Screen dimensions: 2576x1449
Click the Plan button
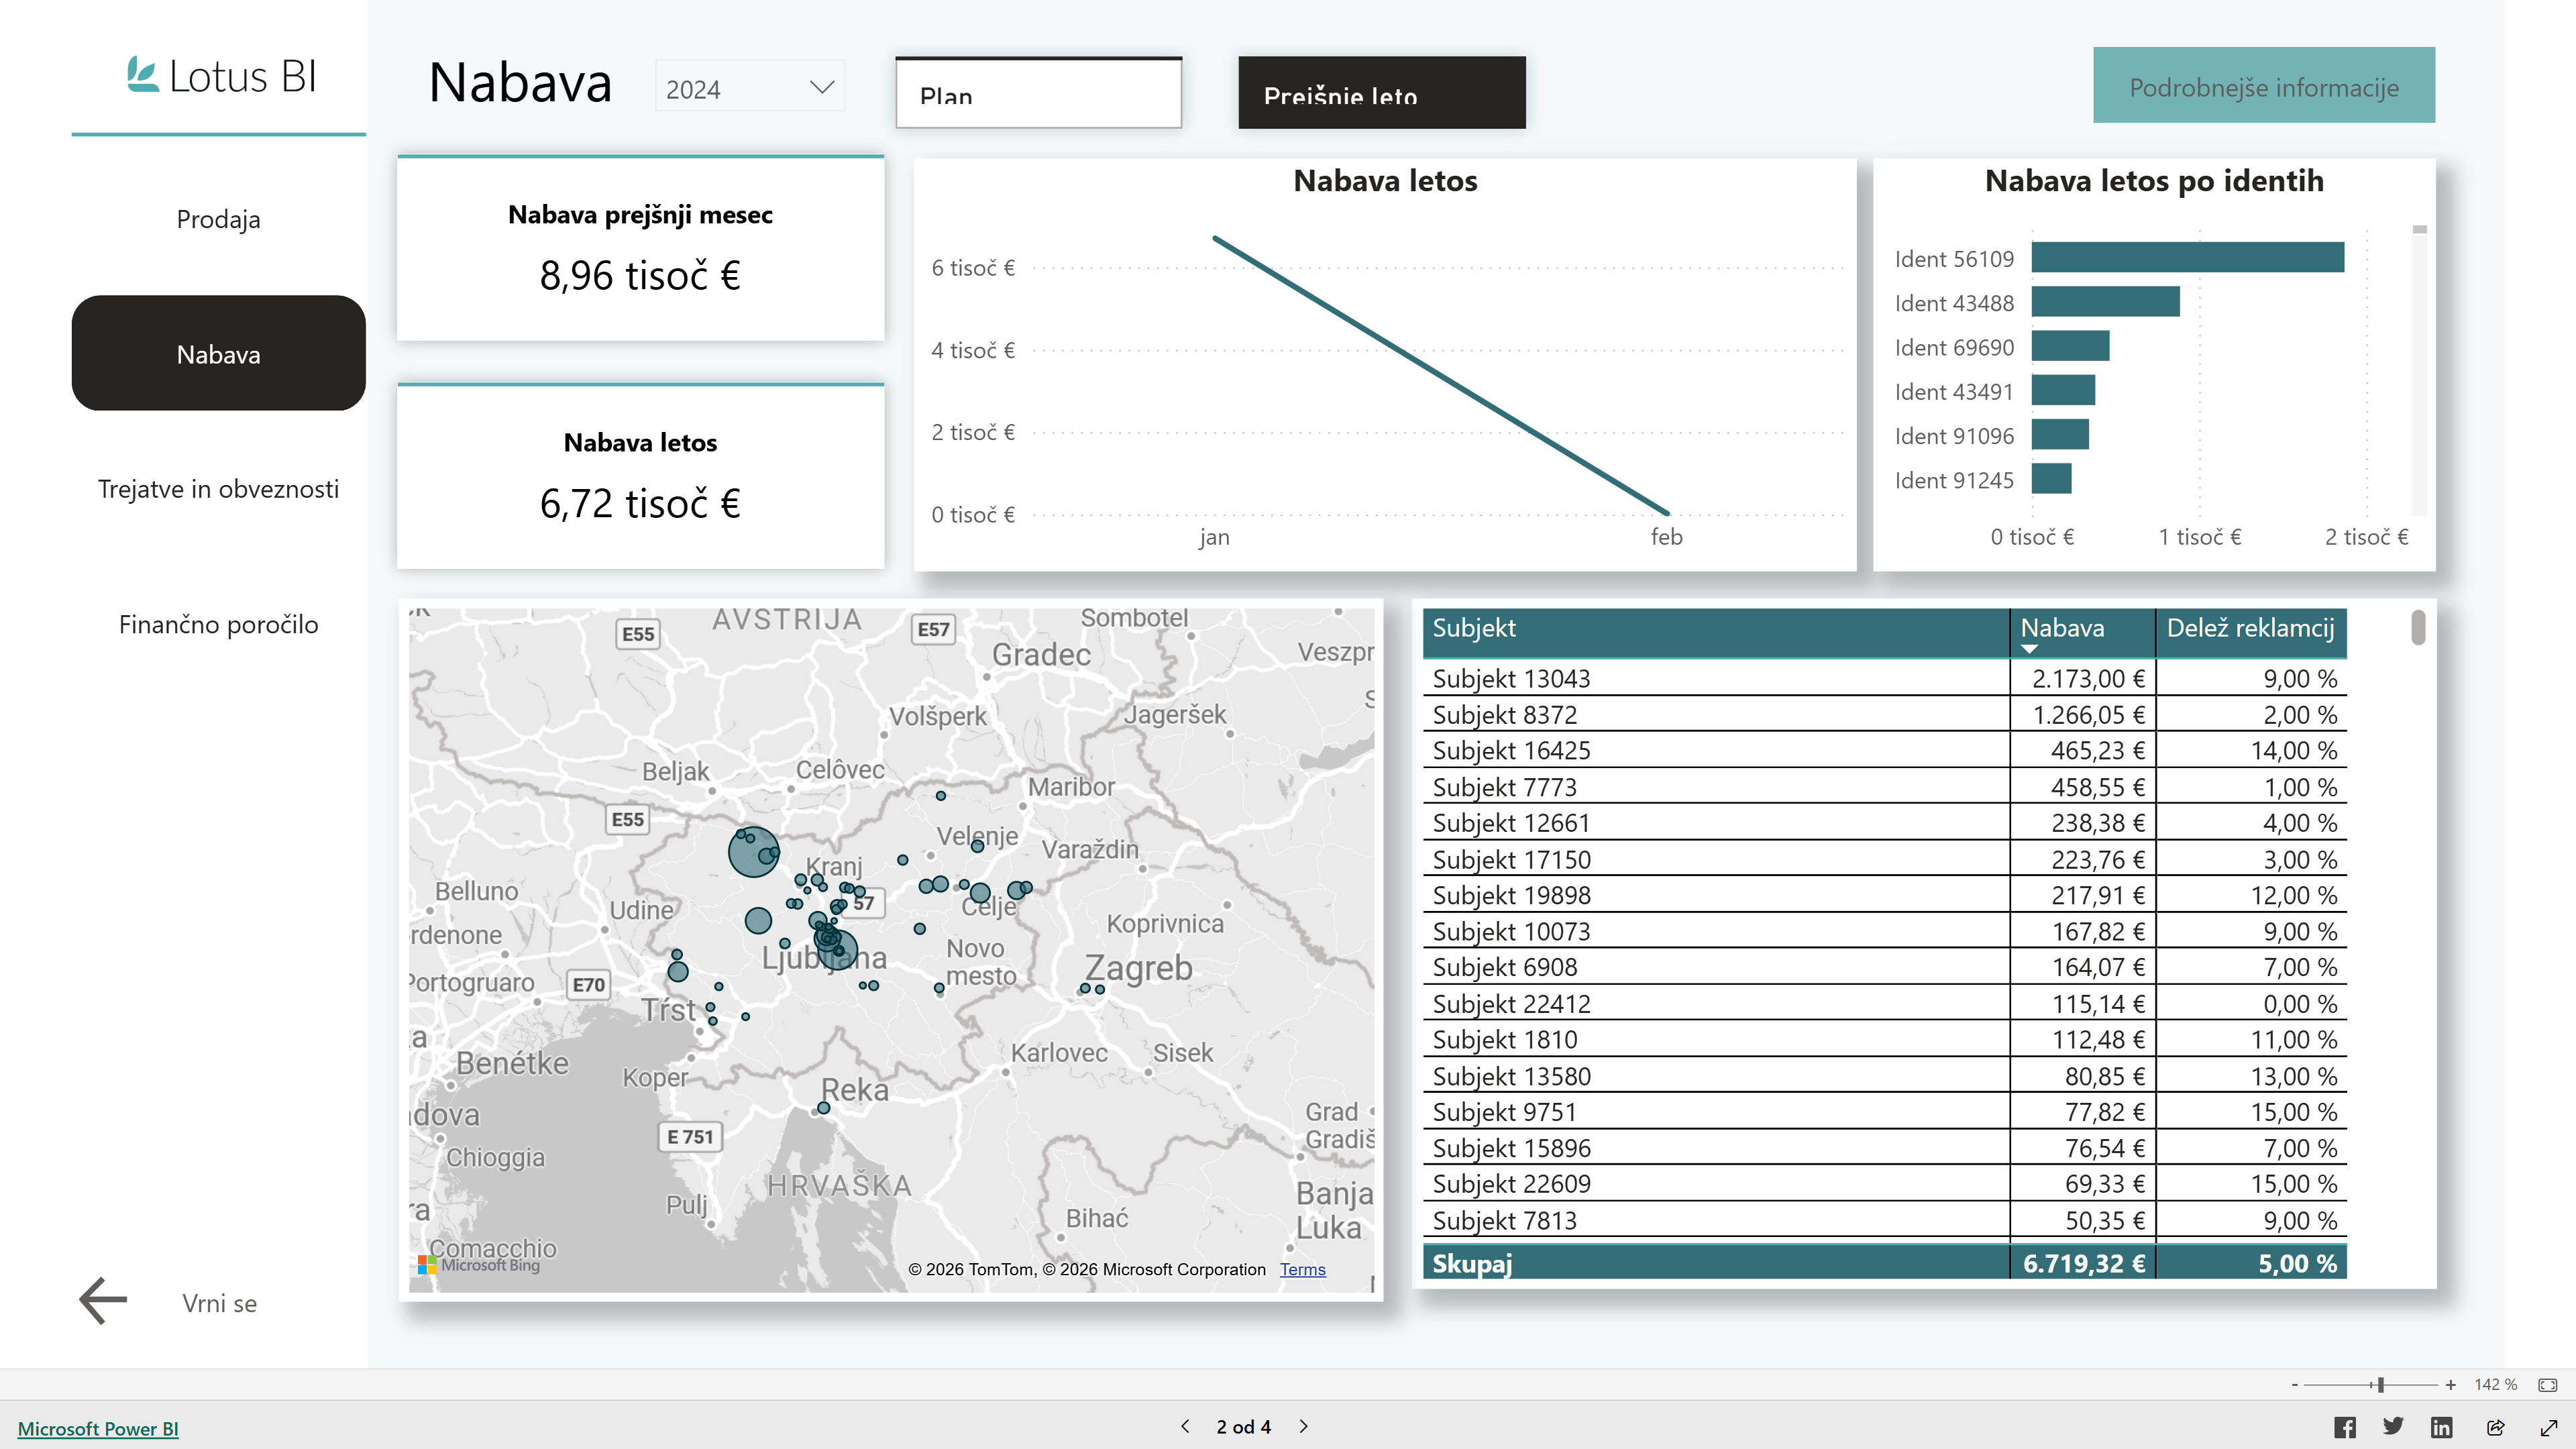1038,92
